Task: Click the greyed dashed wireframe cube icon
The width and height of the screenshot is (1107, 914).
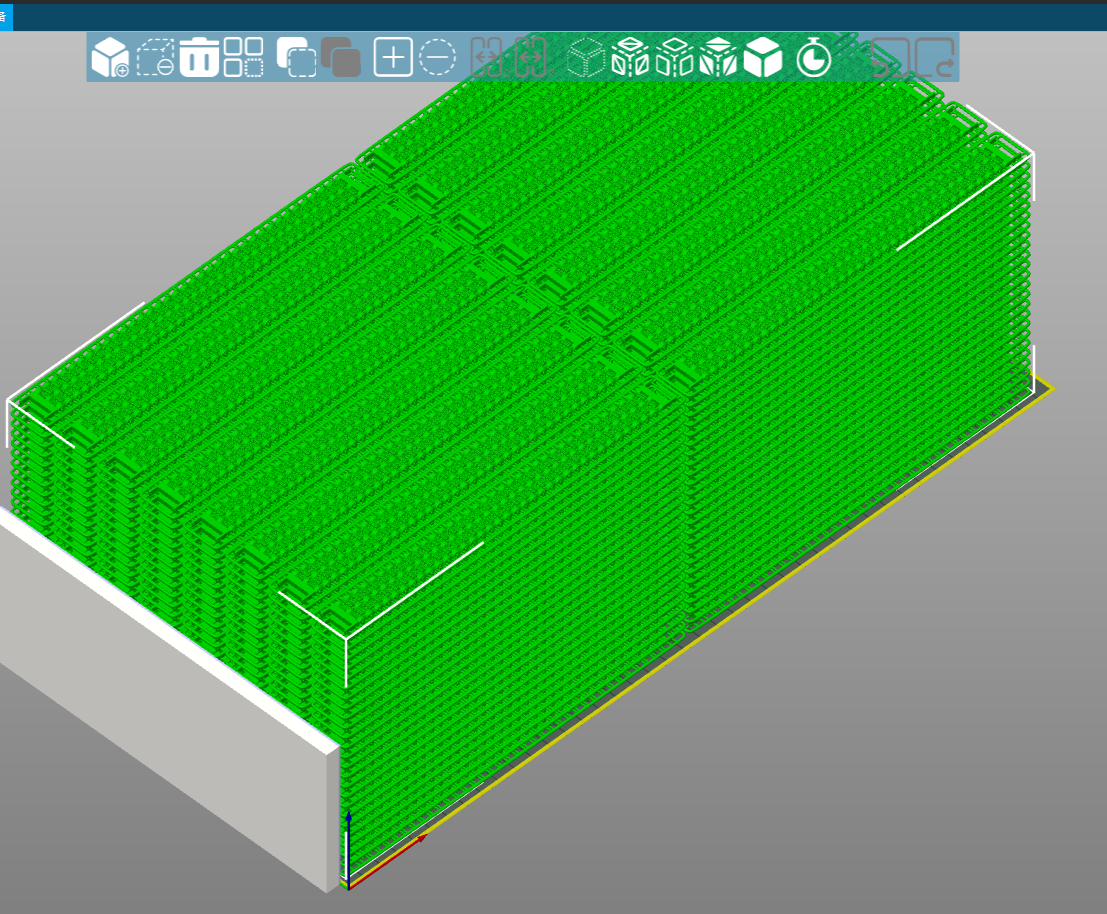Action: click(x=586, y=57)
